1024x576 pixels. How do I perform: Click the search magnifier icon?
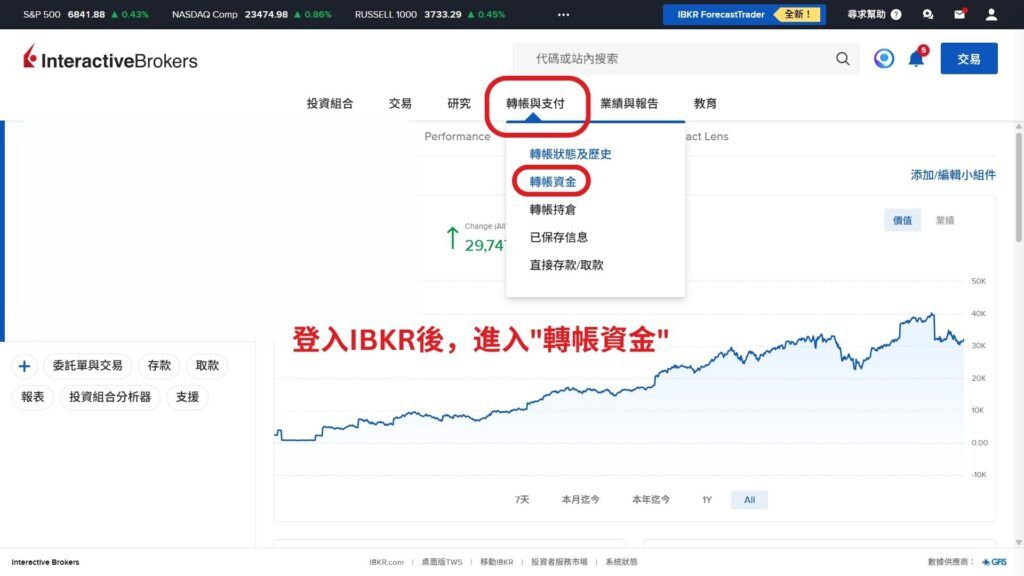click(843, 58)
